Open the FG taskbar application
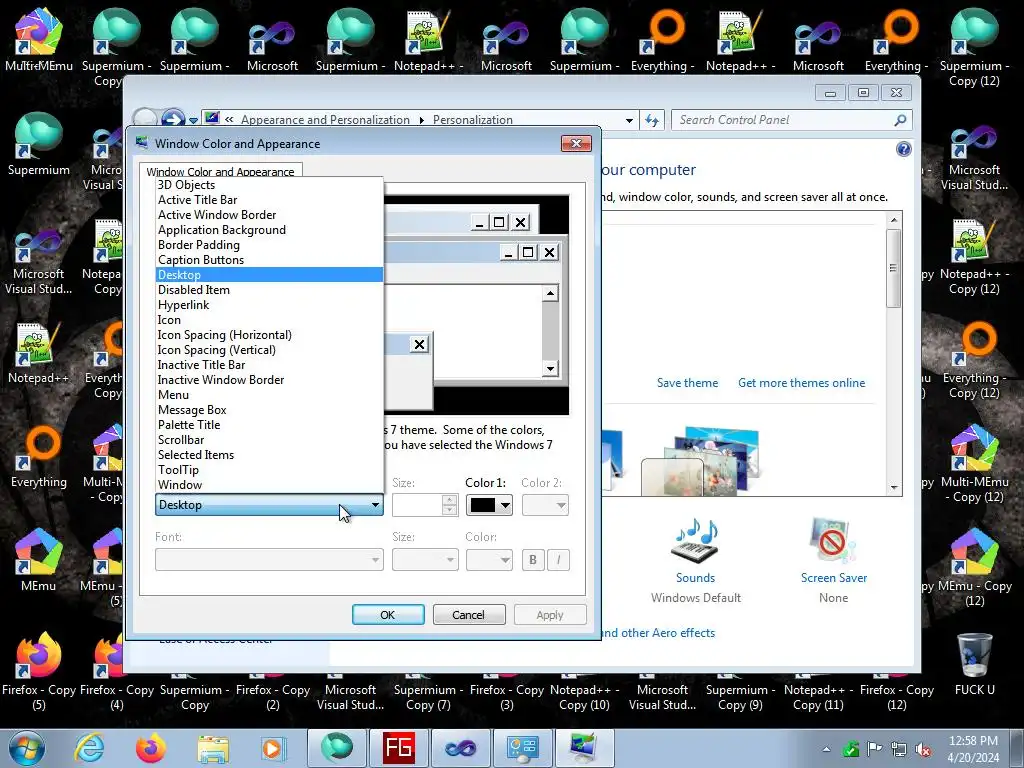1024x768 pixels. tap(398, 748)
